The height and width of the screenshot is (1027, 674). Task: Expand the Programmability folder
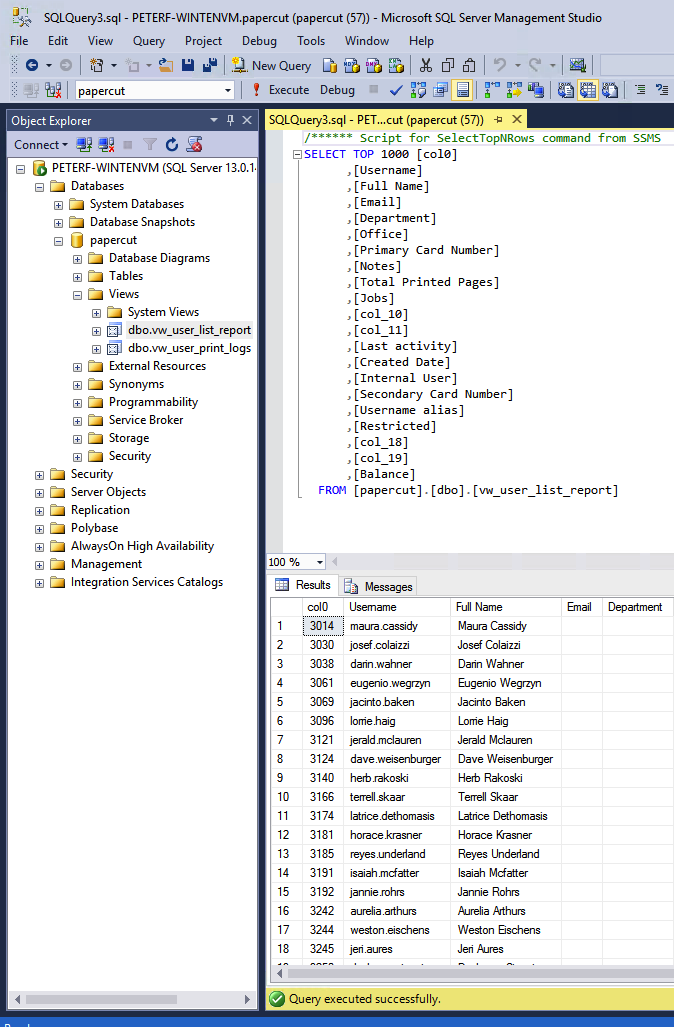point(77,403)
